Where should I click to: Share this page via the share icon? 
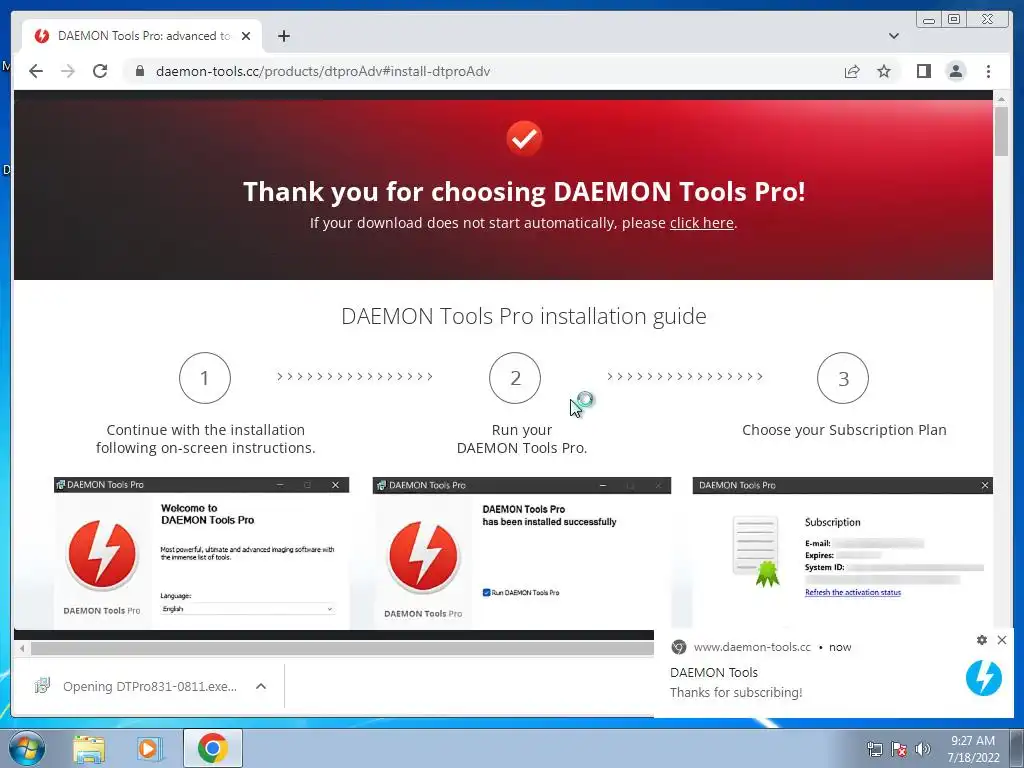tap(852, 71)
